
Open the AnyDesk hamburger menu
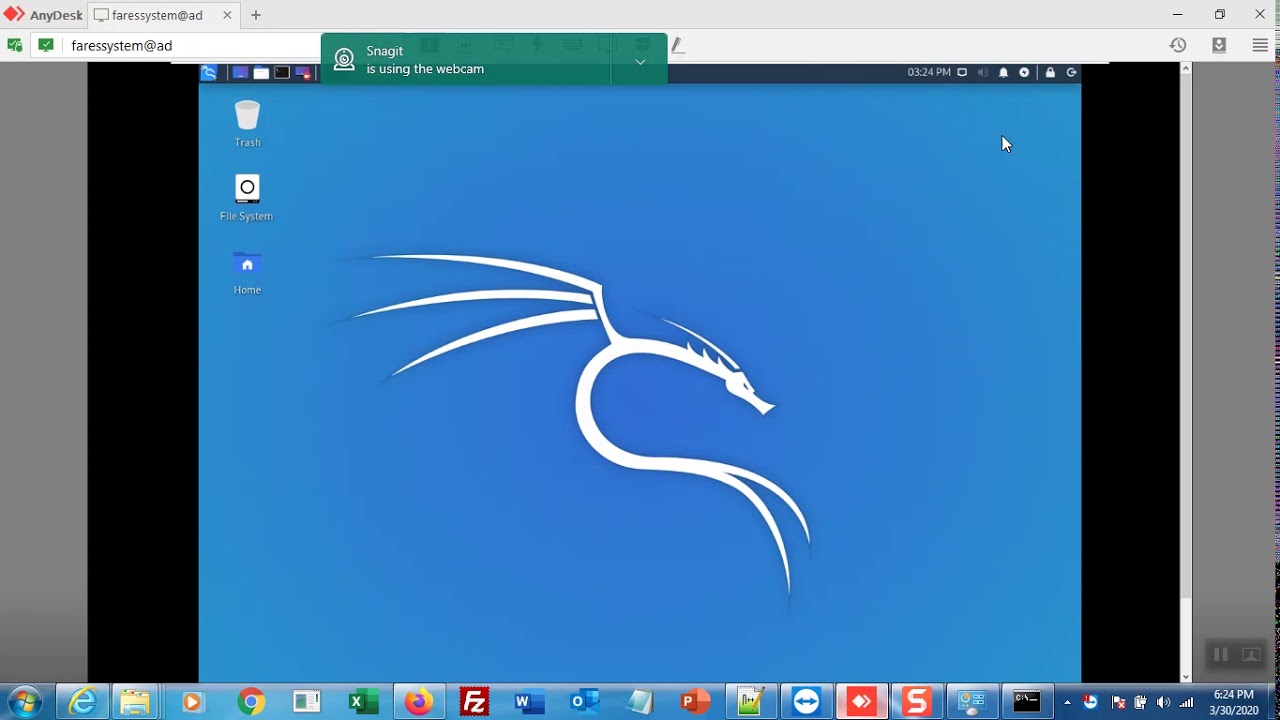(x=1260, y=45)
